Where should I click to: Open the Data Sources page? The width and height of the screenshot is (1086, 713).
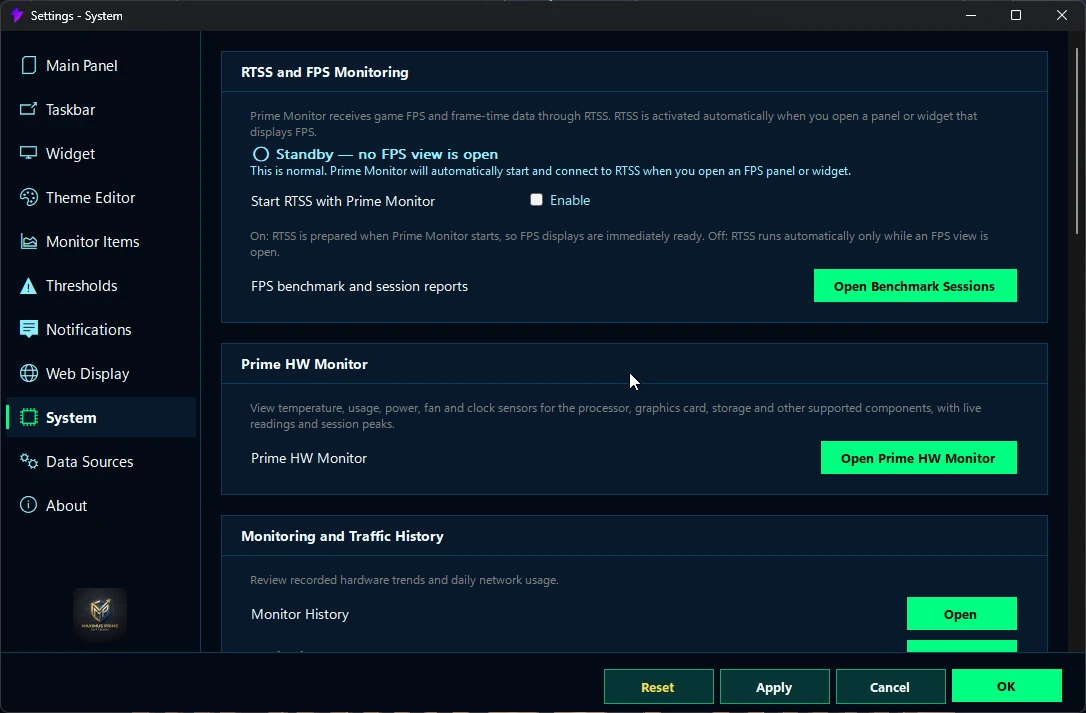point(101,461)
